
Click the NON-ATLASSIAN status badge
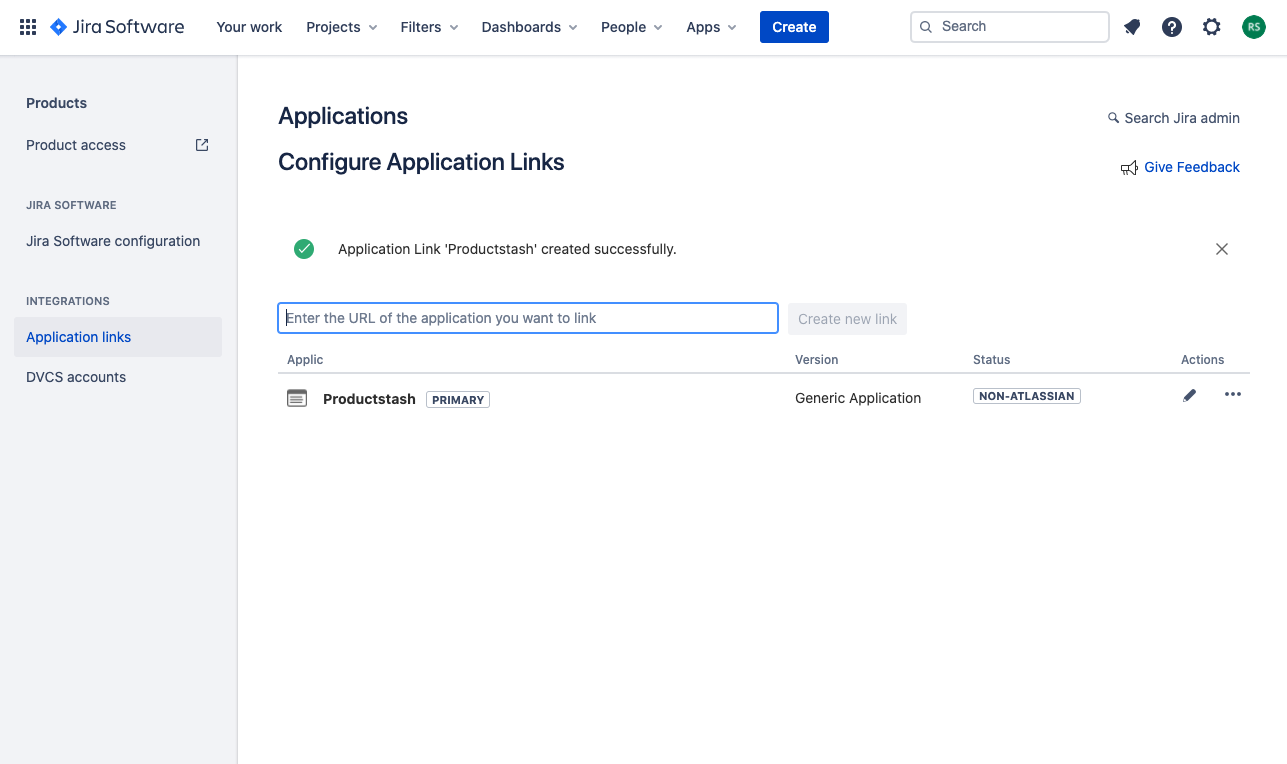click(x=1027, y=396)
